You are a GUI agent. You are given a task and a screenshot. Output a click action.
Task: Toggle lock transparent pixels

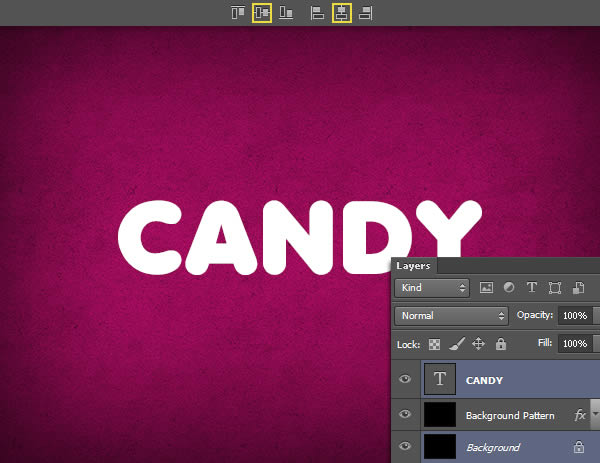click(433, 344)
